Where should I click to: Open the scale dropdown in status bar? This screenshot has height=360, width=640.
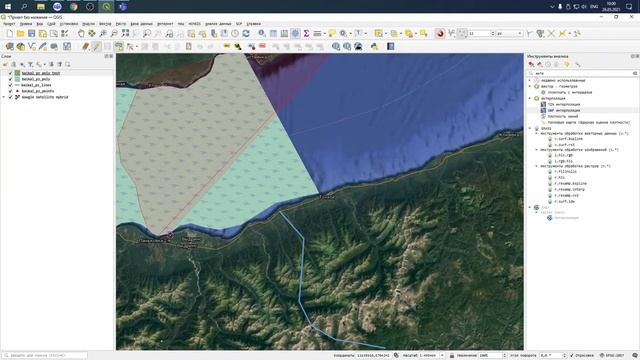click(442, 356)
